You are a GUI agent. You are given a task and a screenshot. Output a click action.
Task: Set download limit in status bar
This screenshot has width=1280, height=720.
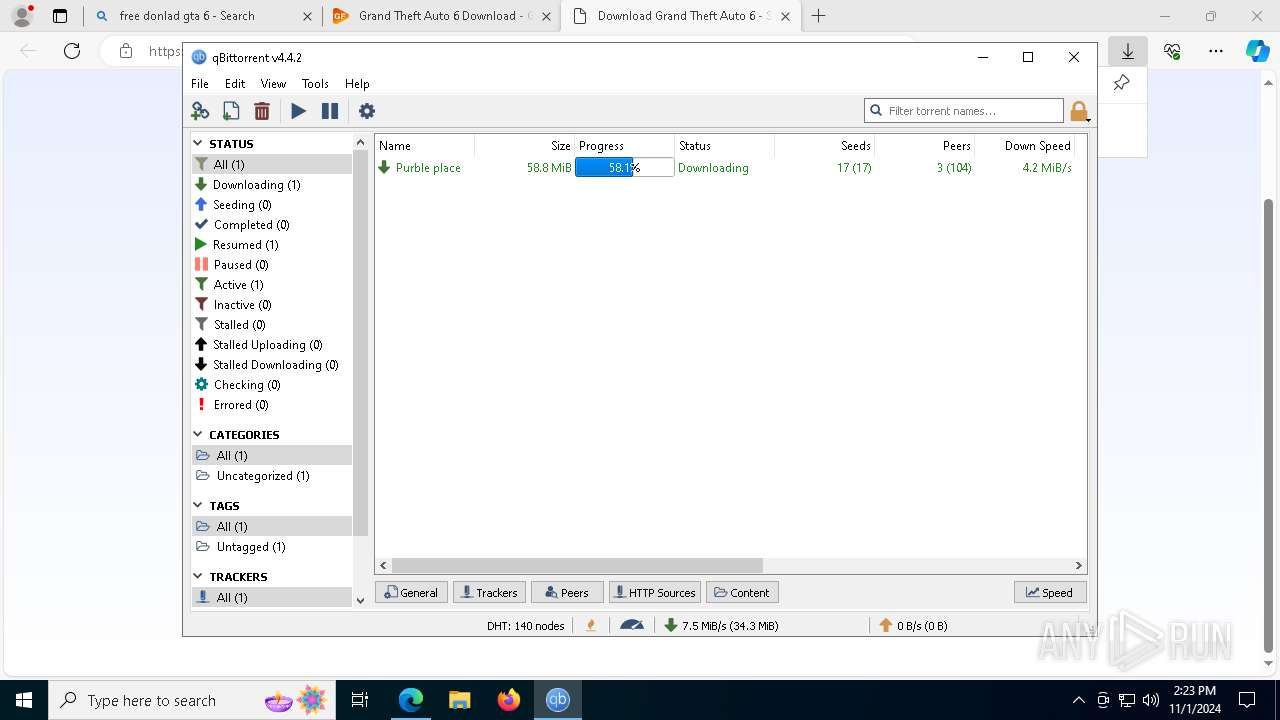pyautogui.click(x=722, y=625)
